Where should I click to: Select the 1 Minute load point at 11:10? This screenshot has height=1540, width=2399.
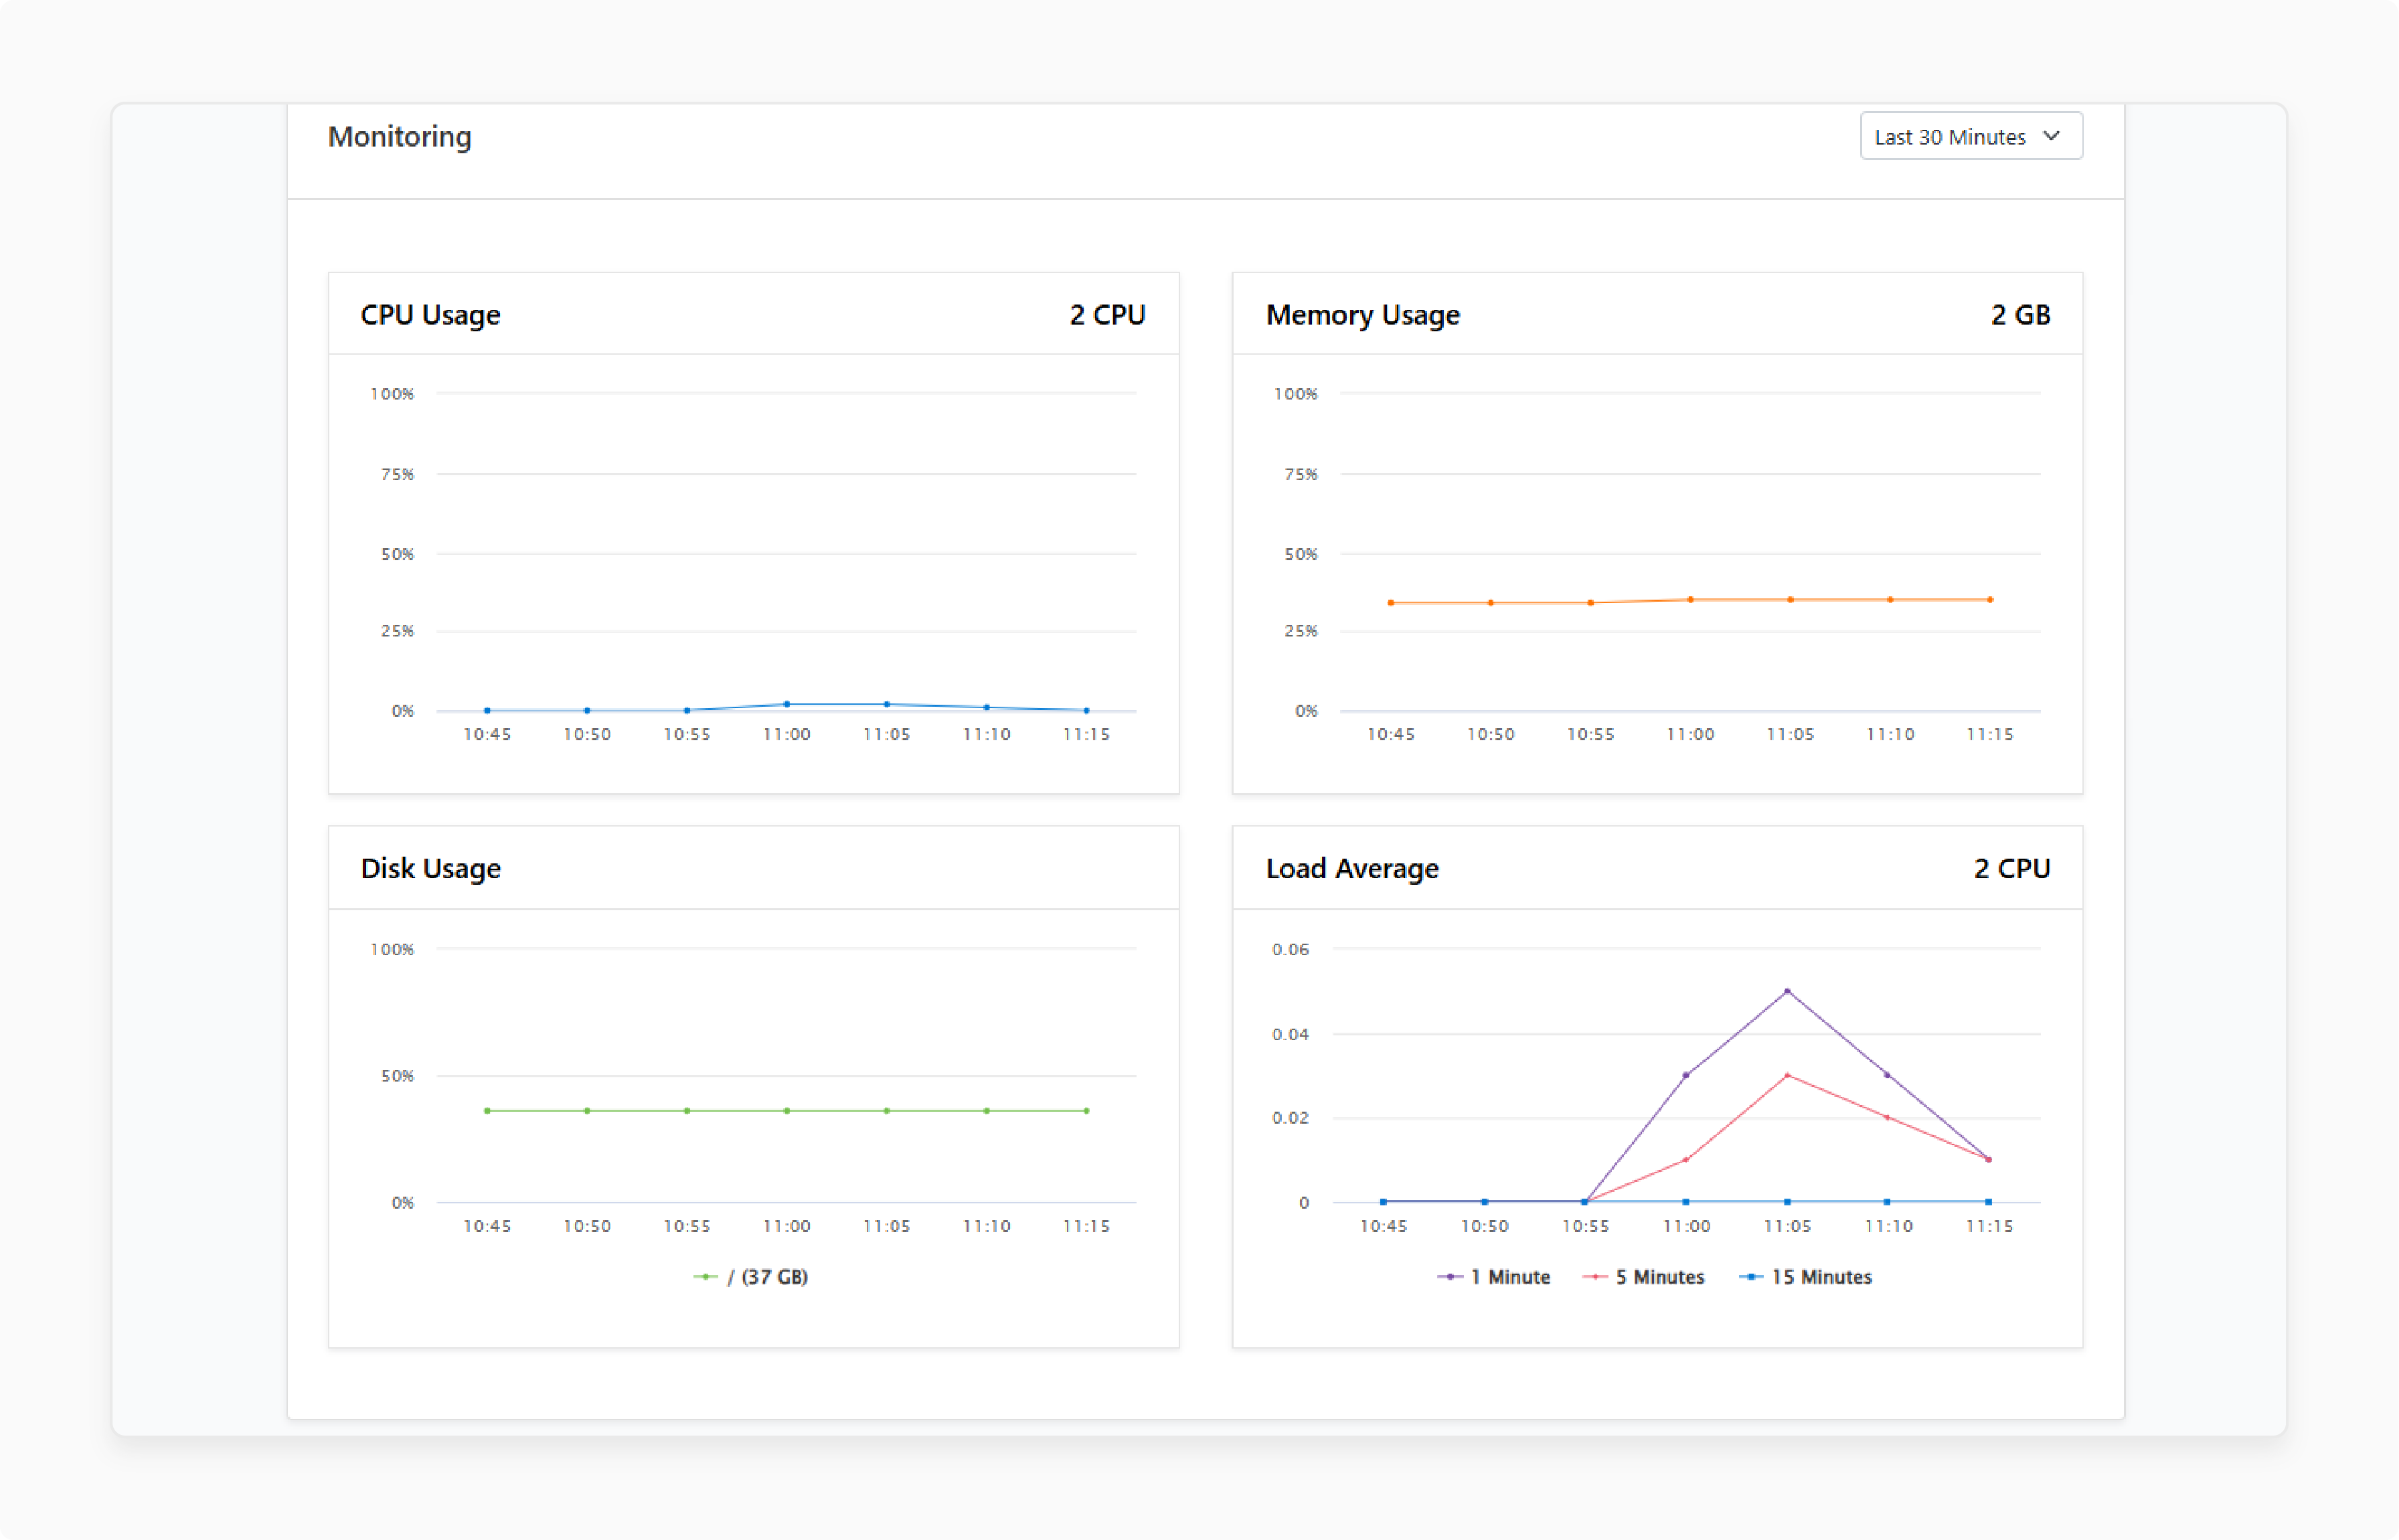tap(1887, 1075)
